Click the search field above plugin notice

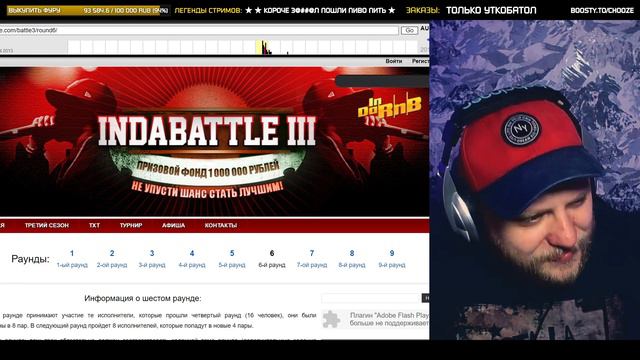point(371,298)
